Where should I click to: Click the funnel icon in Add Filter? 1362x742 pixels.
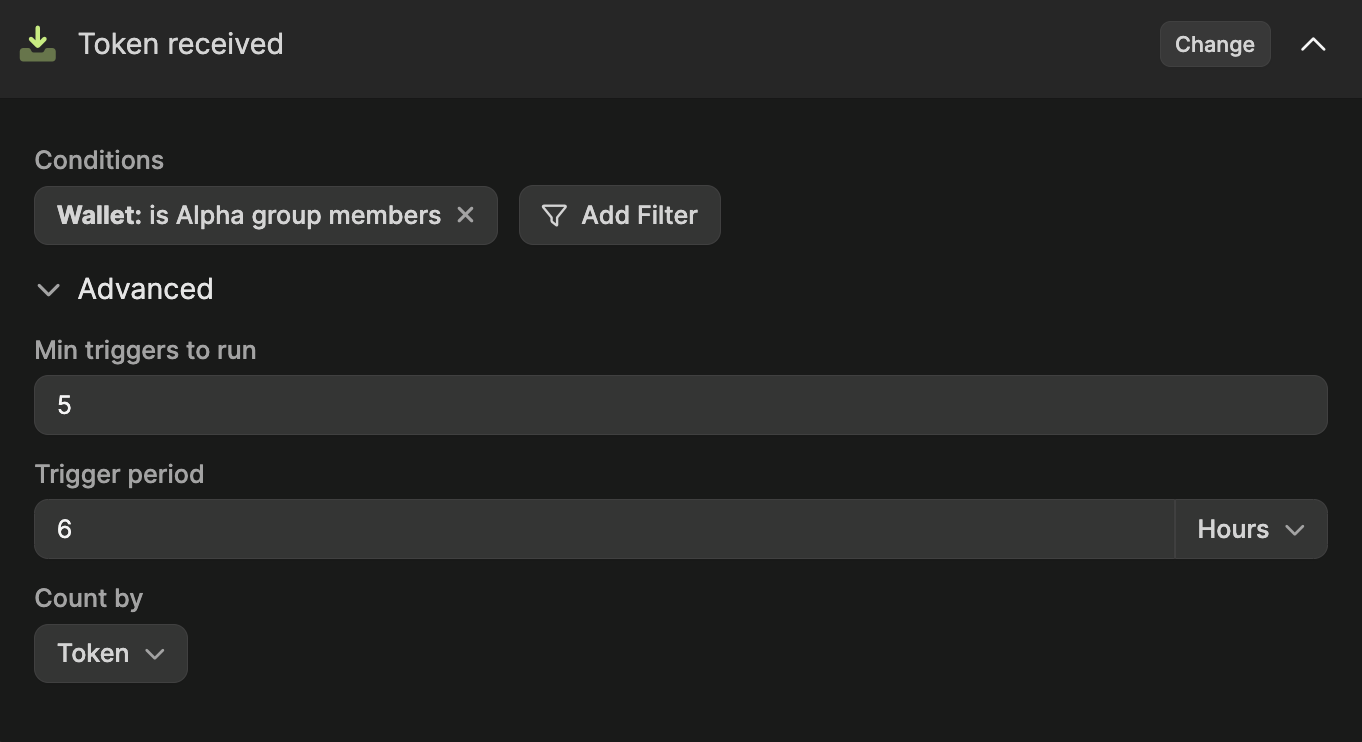(554, 215)
